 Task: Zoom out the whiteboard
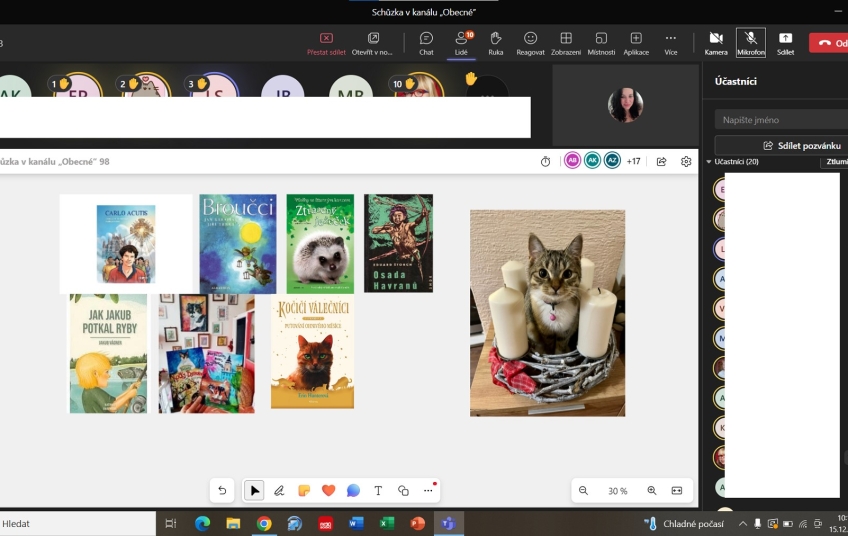583,491
